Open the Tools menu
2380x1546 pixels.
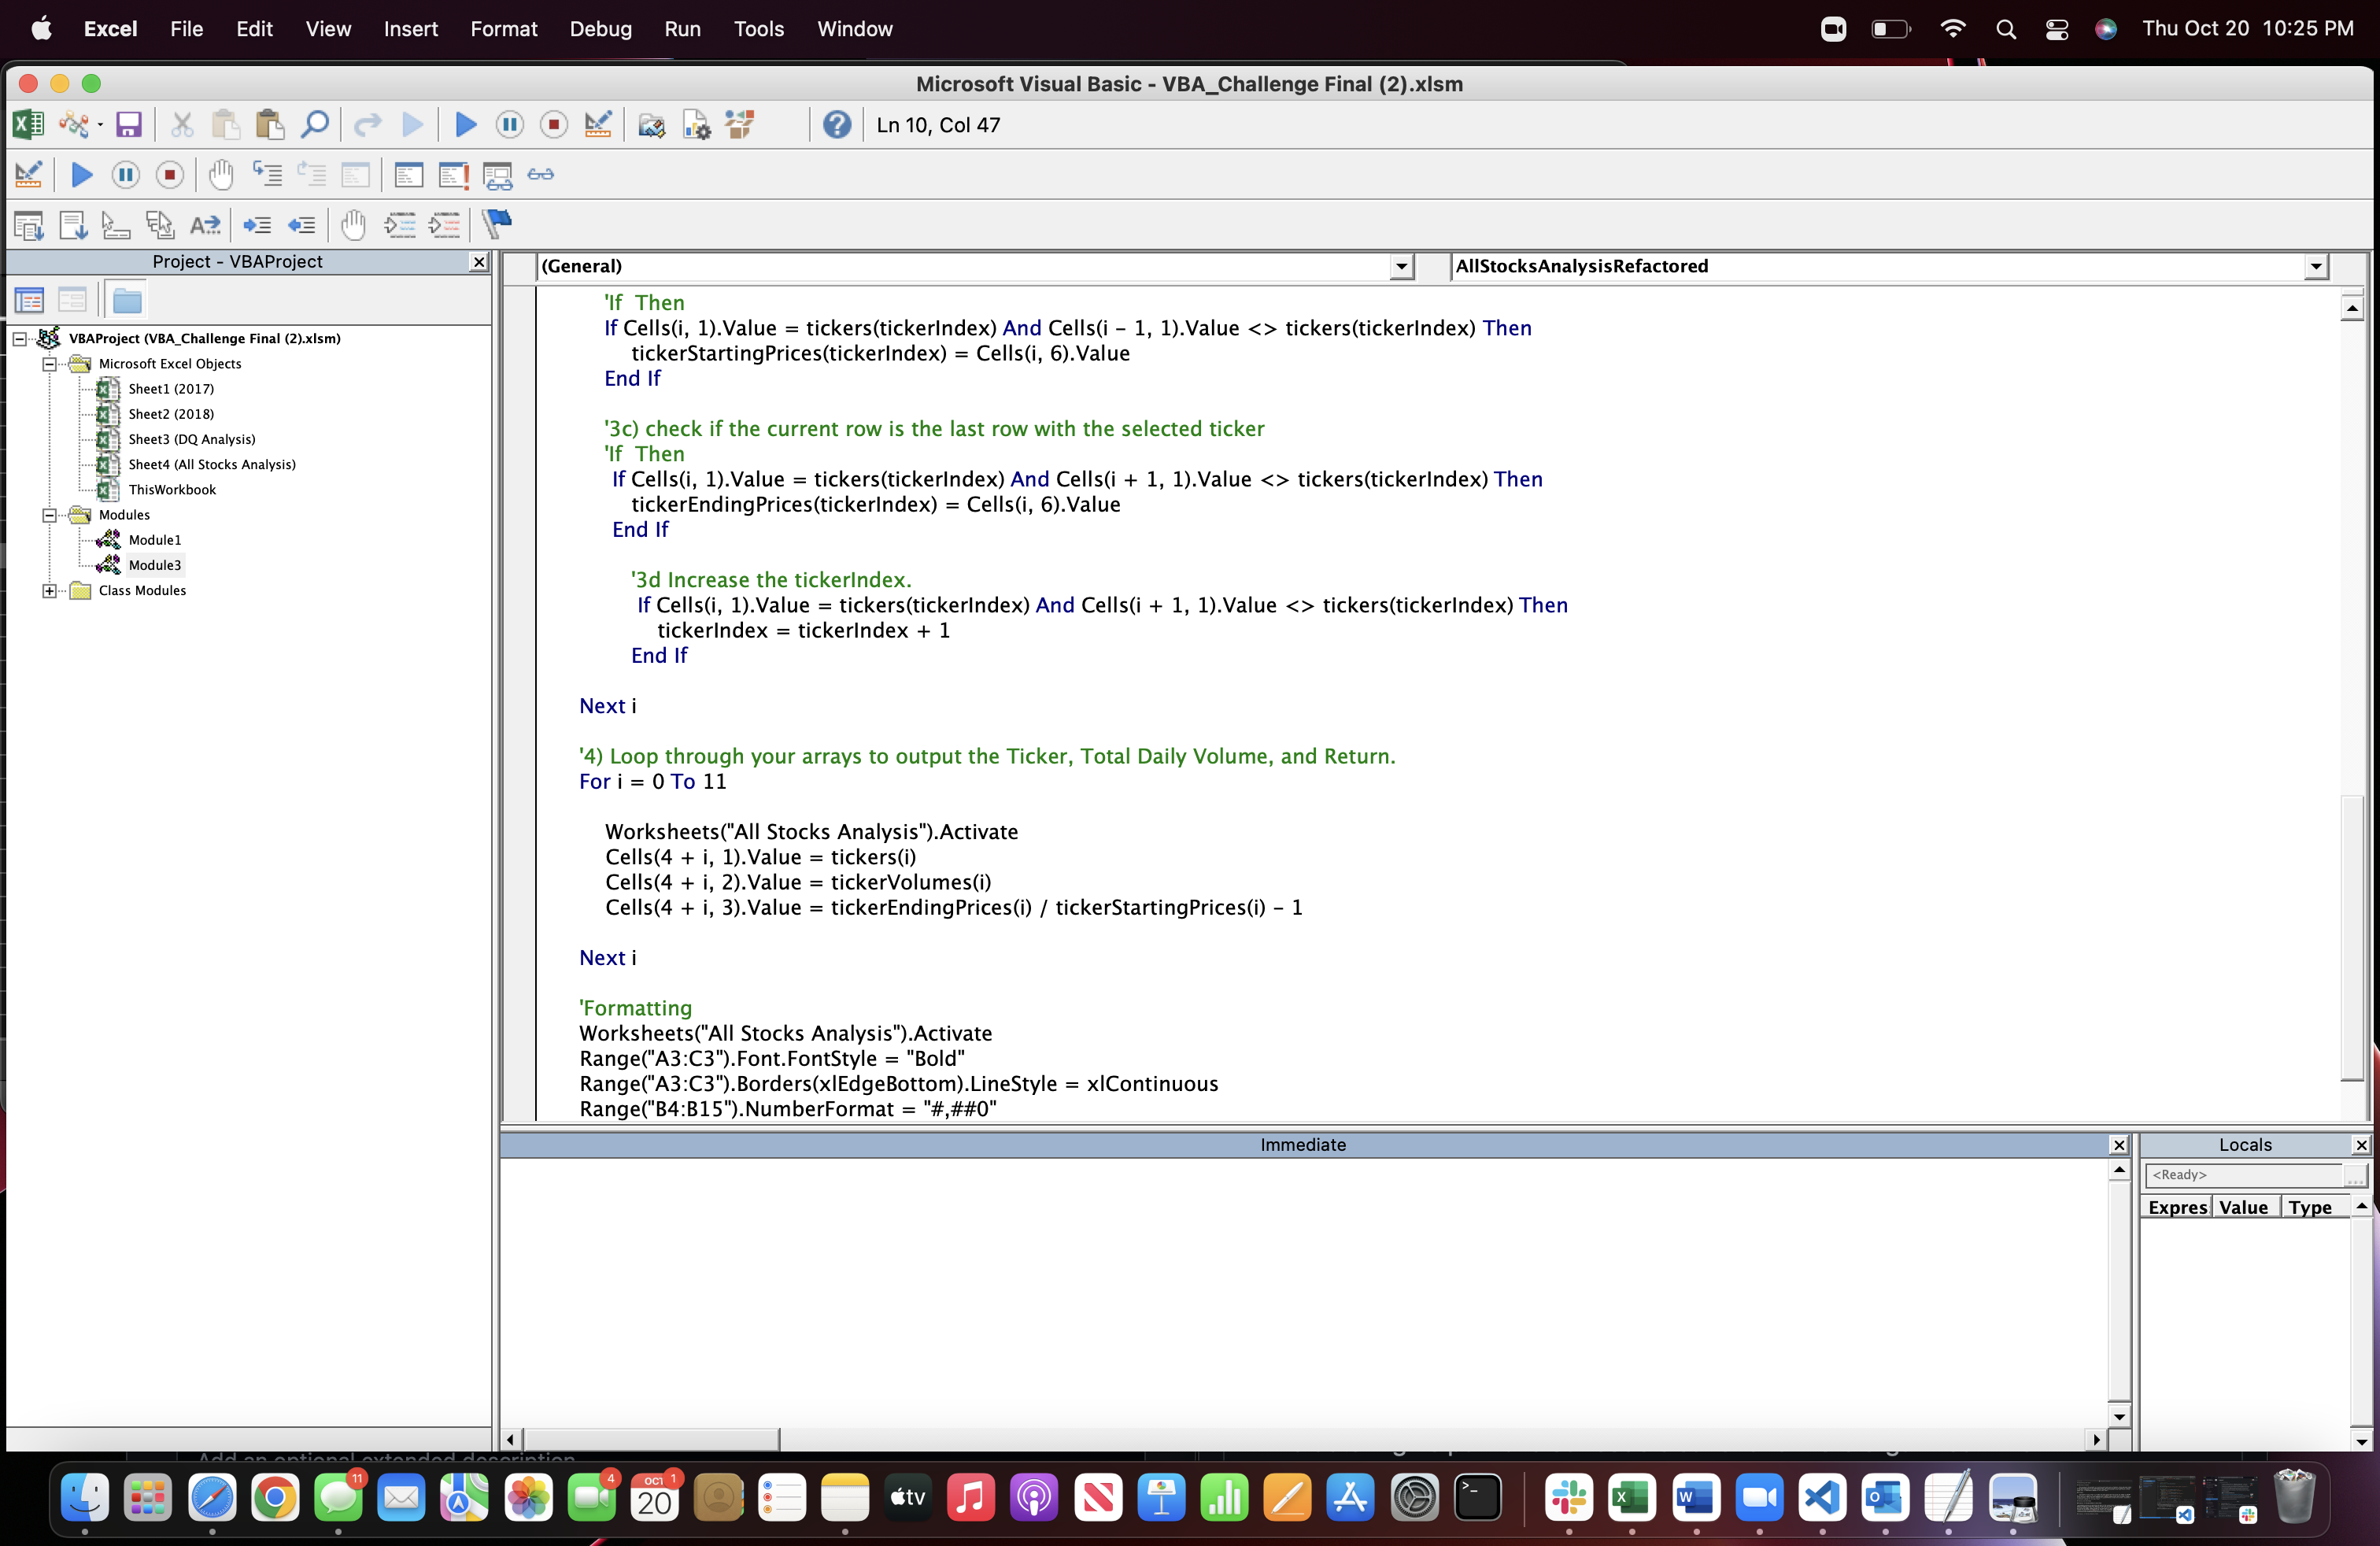pos(759,29)
